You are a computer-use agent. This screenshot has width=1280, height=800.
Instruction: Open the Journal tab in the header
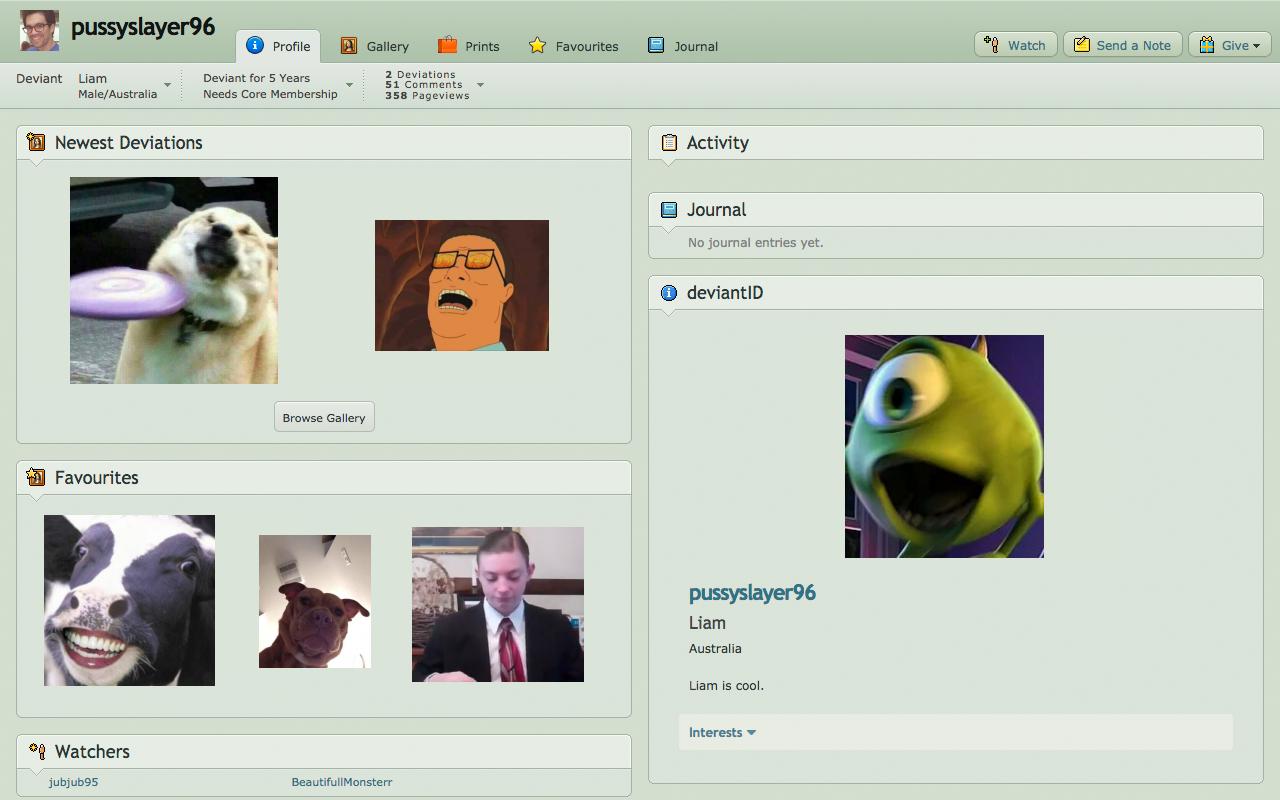pos(683,46)
